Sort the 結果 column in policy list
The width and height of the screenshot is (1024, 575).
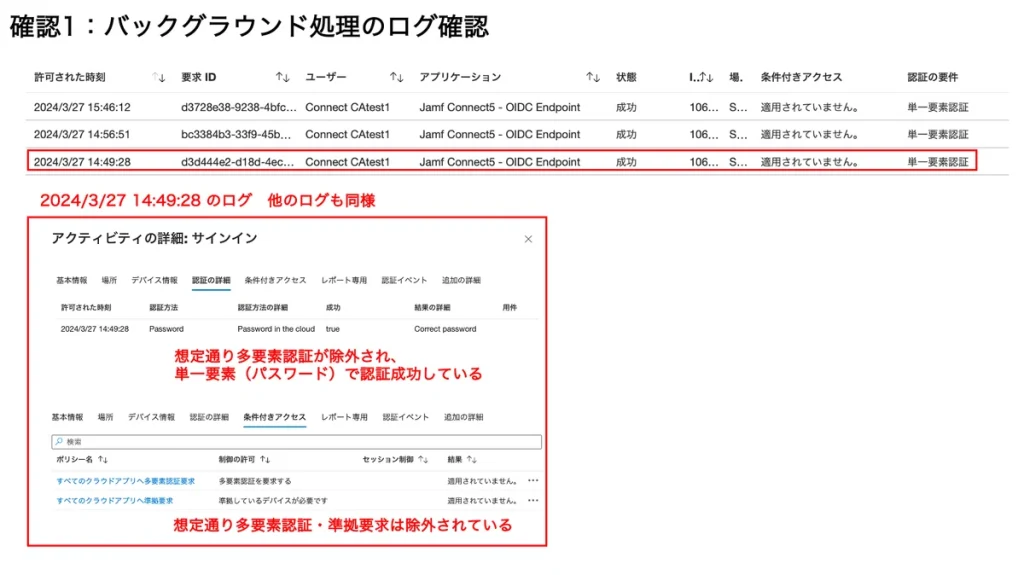click(471, 459)
